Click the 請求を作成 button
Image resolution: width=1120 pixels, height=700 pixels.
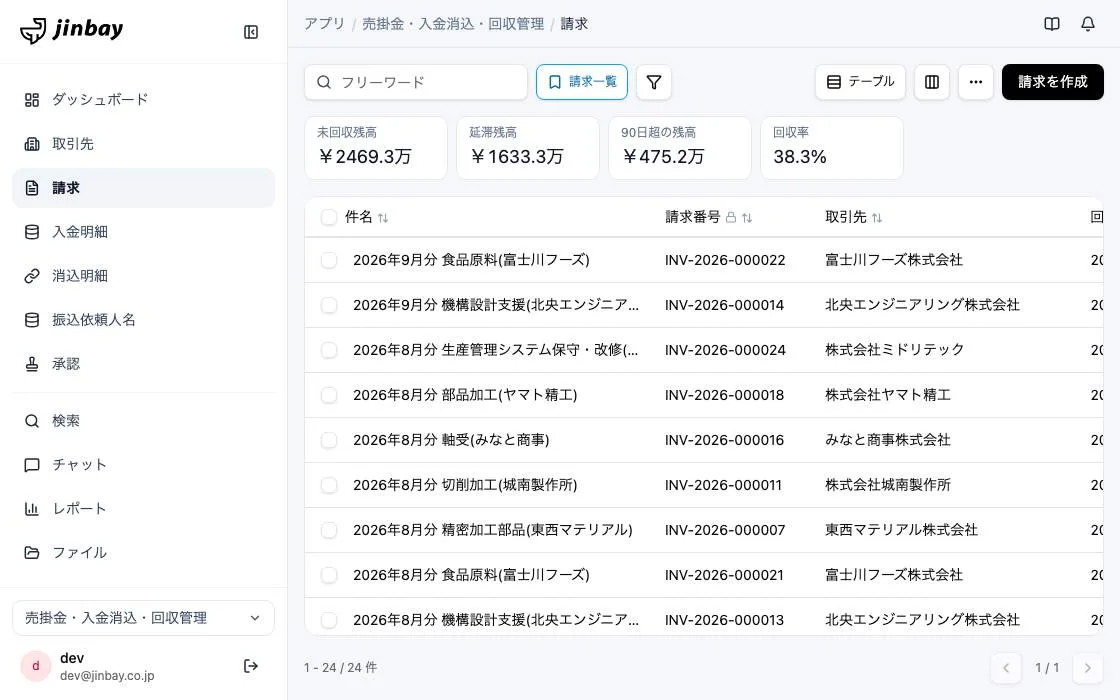(x=1052, y=82)
